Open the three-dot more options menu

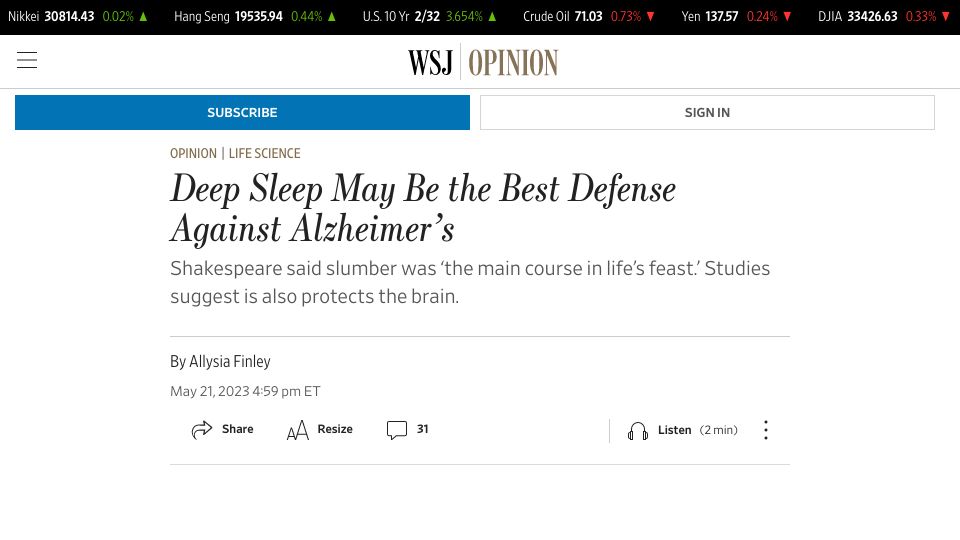tap(766, 430)
